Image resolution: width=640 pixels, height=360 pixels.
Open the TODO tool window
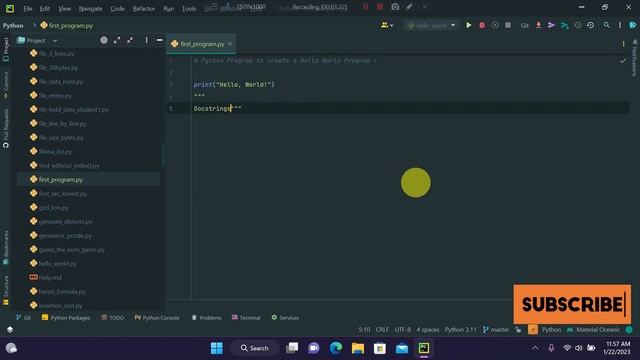click(x=112, y=318)
